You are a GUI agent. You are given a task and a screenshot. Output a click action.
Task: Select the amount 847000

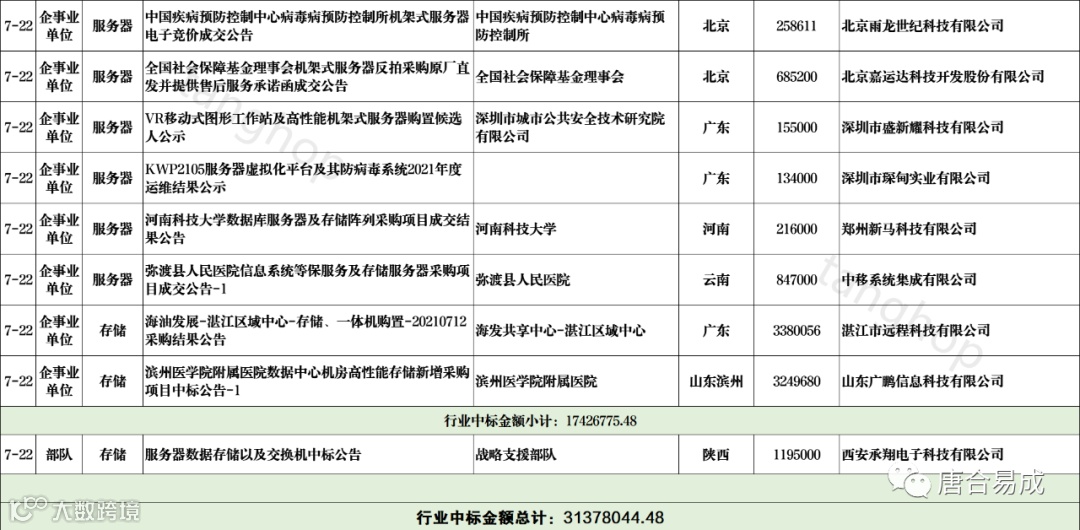coord(796,280)
